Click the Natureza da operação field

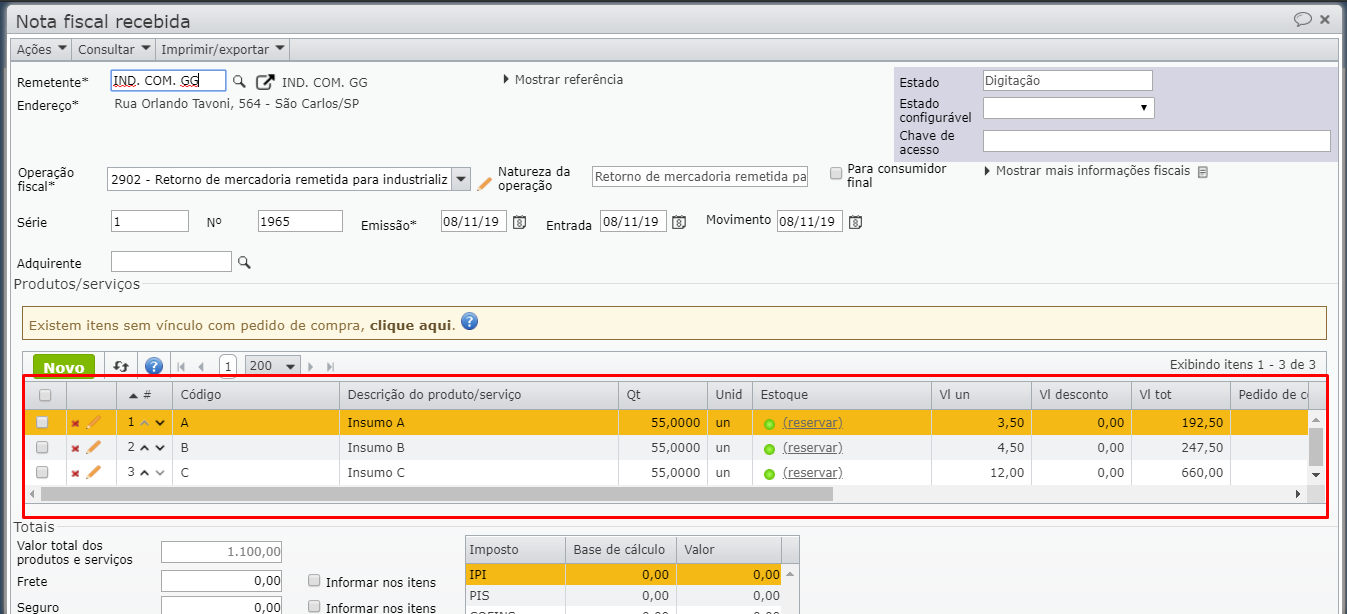700,177
